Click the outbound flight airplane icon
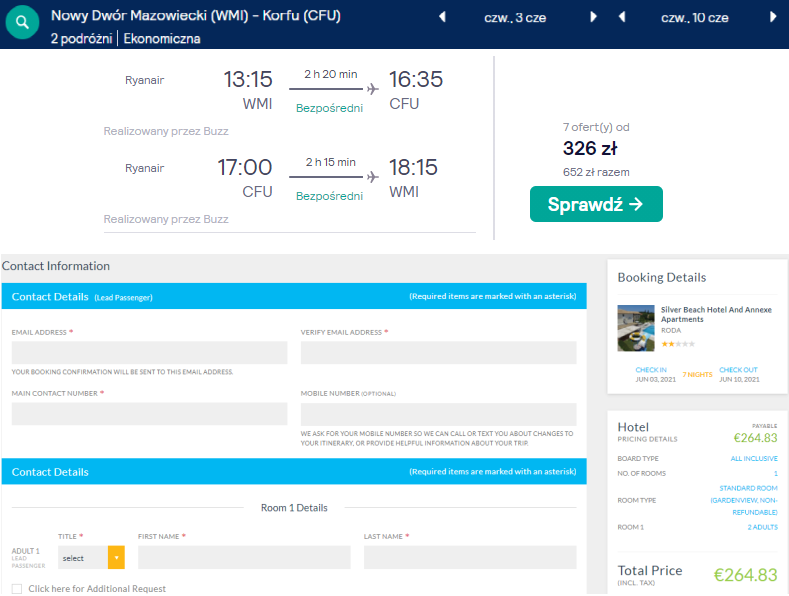789x596 pixels. click(372, 89)
